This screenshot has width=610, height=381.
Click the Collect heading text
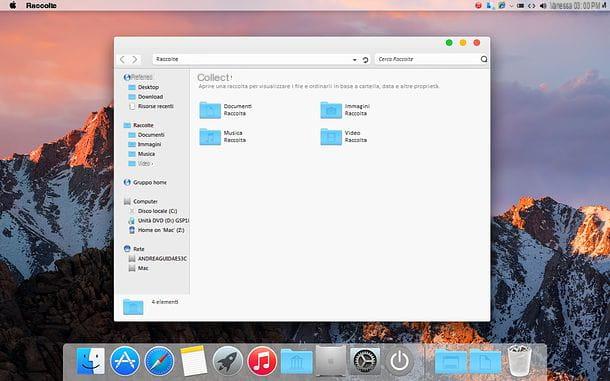(214, 77)
